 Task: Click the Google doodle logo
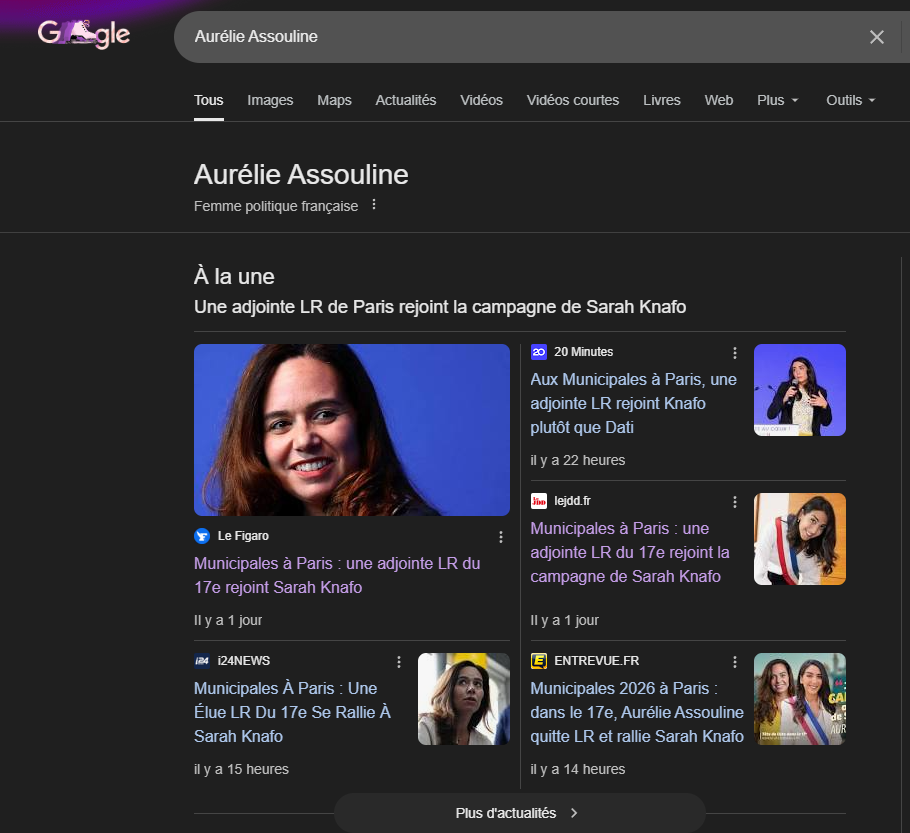coord(84,34)
